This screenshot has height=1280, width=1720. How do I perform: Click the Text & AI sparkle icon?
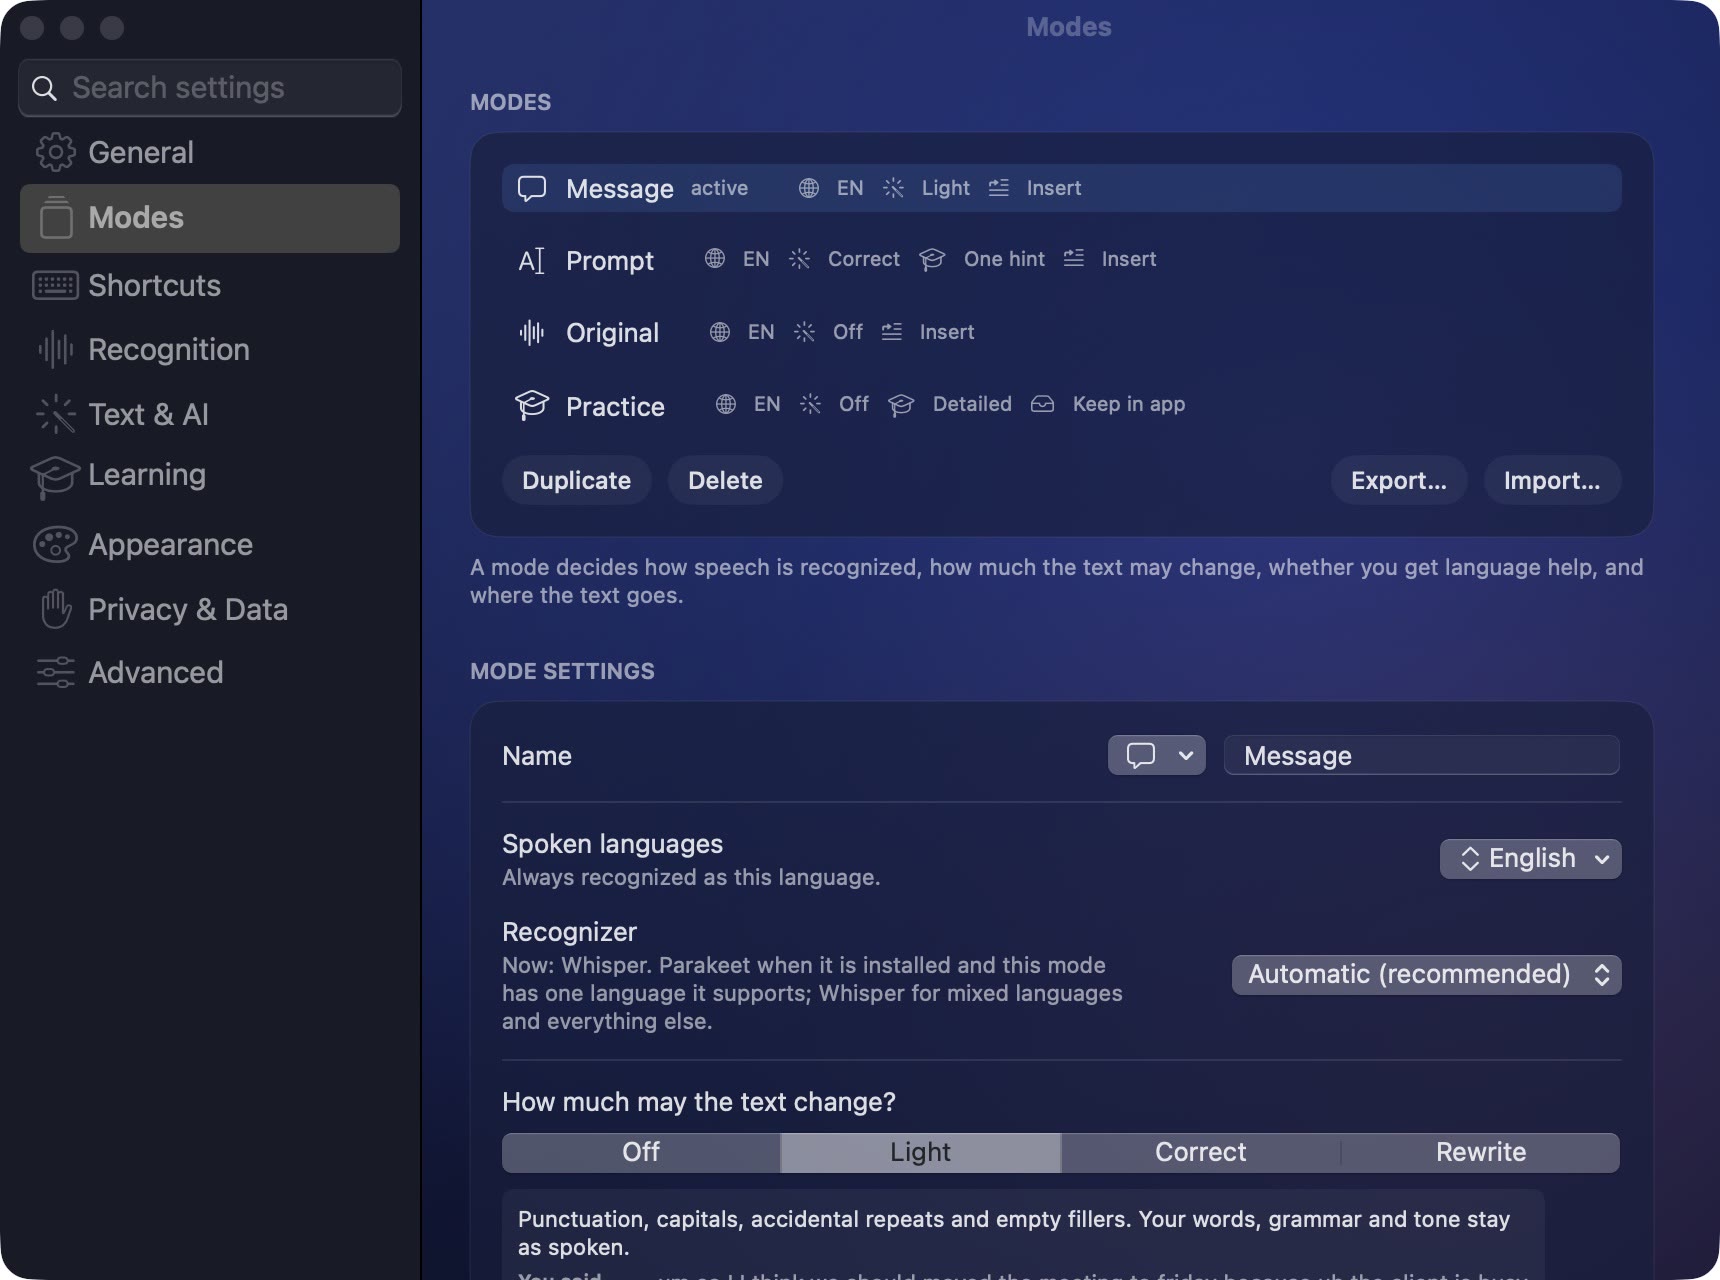point(55,414)
